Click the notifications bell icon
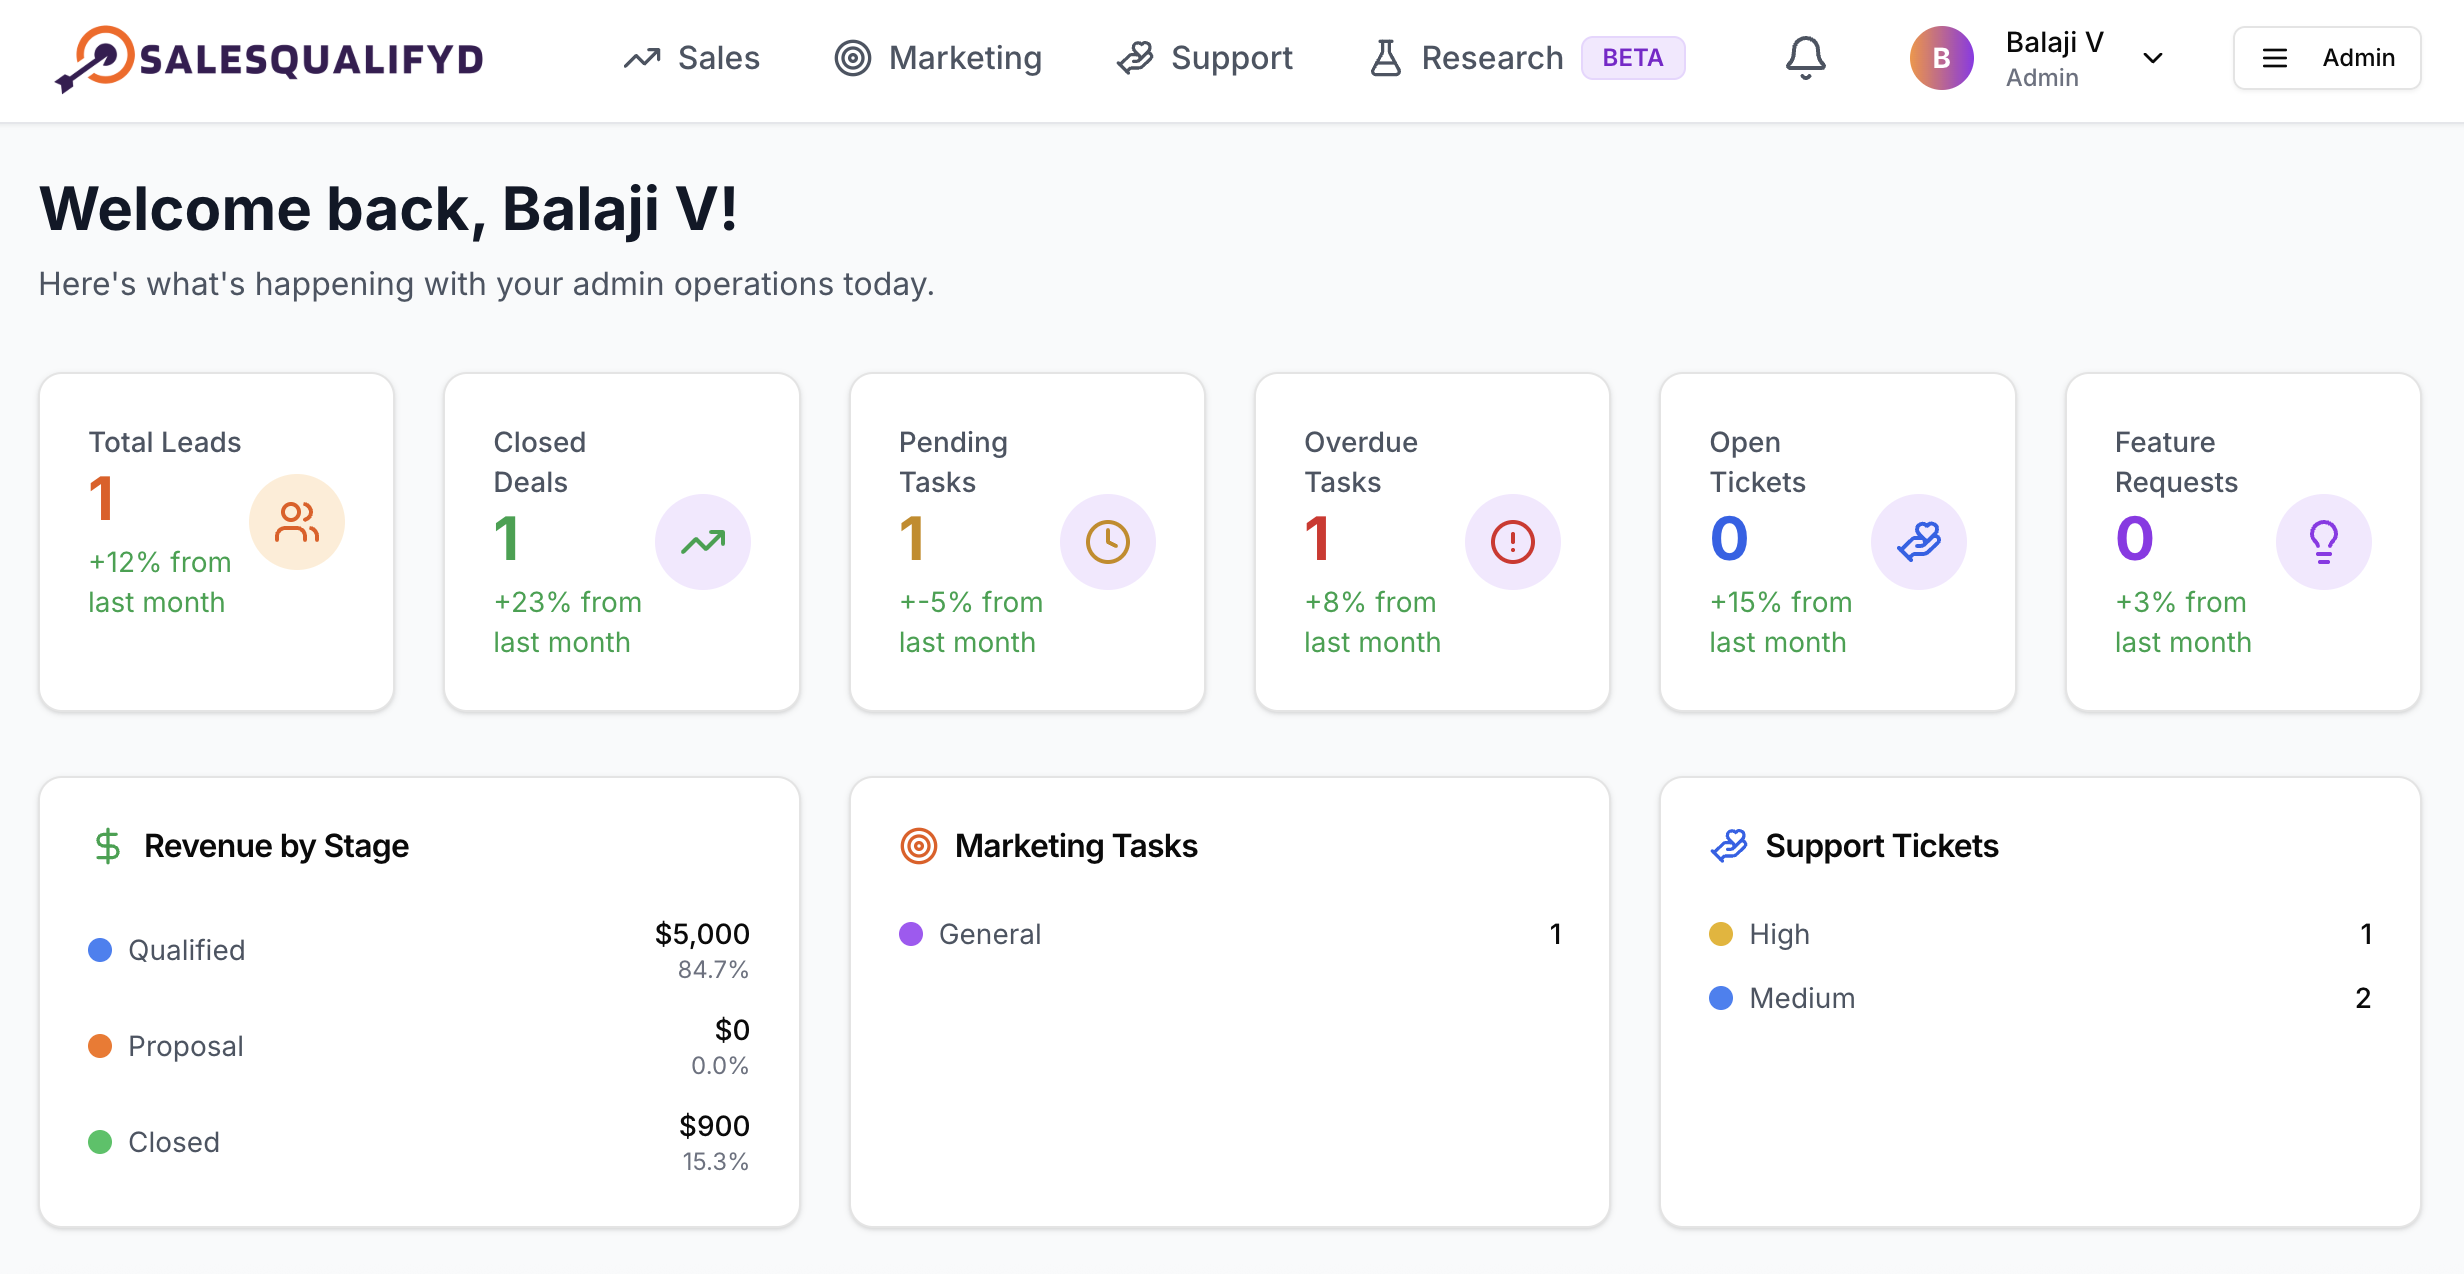2464x1274 pixels. [1805, 58]
